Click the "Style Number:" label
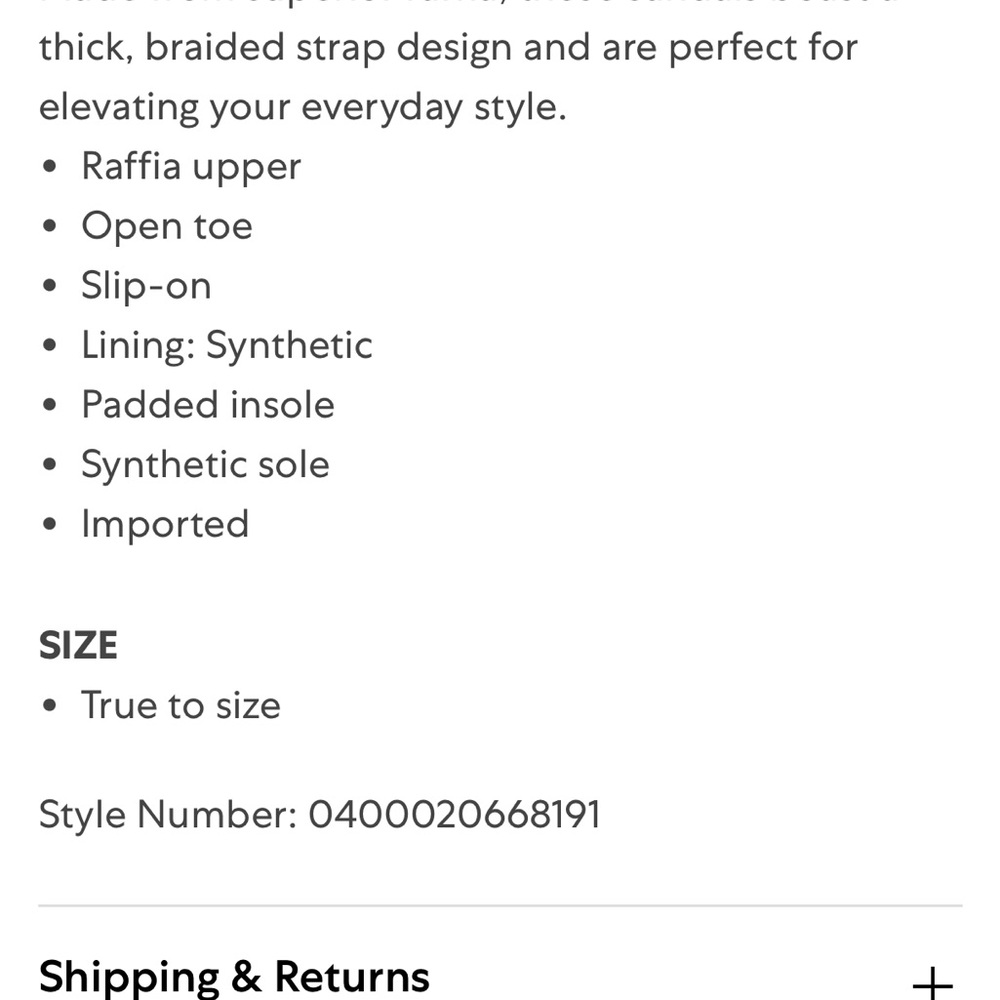The width and height of the screenshot is (1000, 1000). click(168, 815)
